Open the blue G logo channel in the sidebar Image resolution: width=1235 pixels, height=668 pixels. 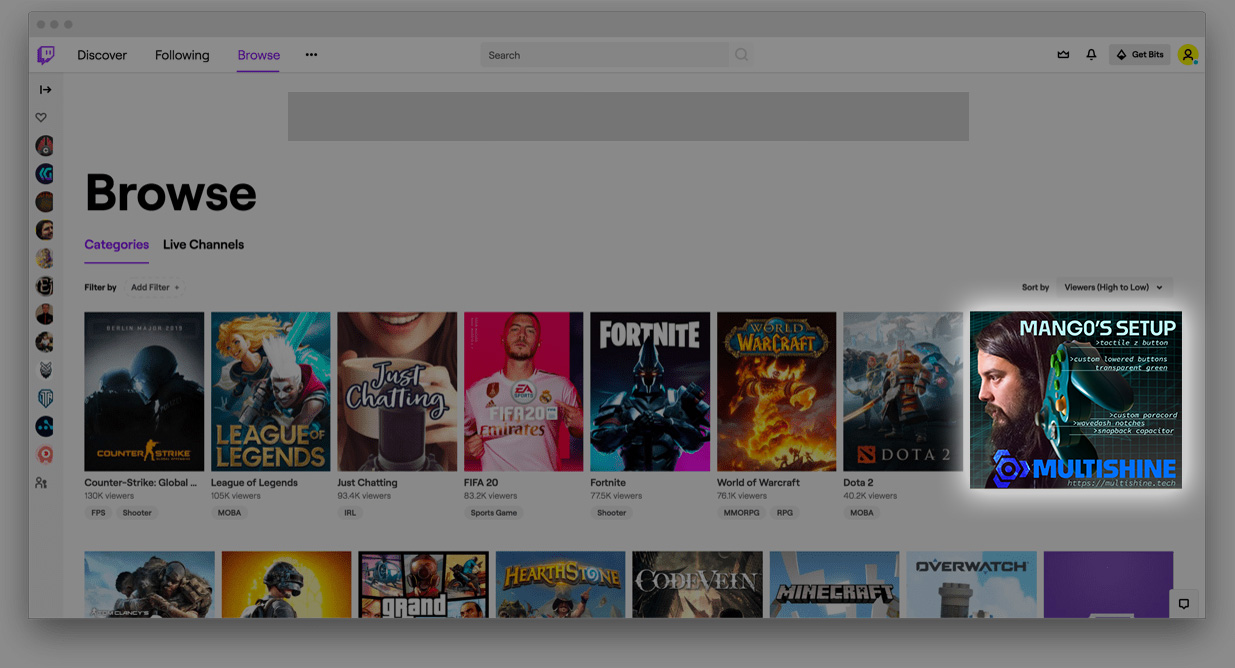click(x=44, y=174)
